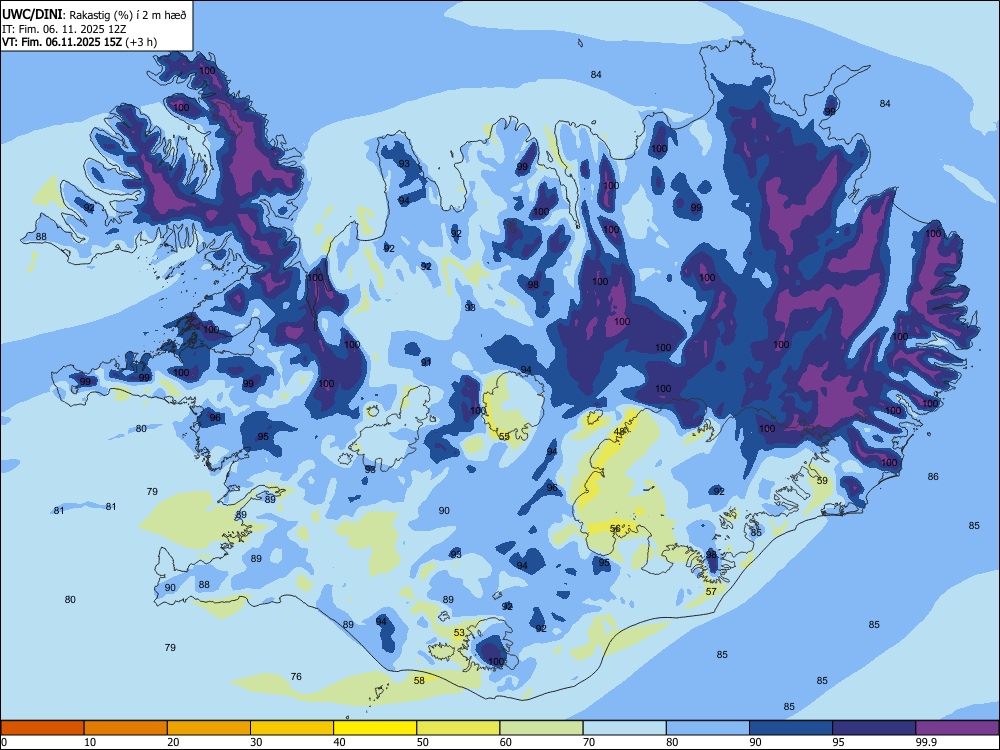
Task: Click the medium blue 80–90 legend swatch
Action: point(707,728)
